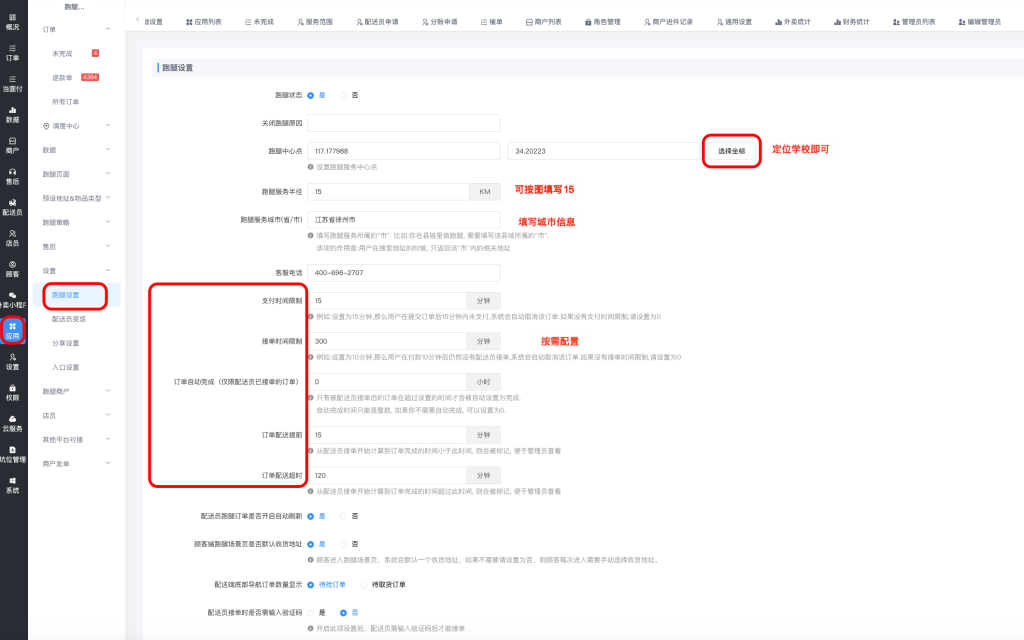Screen dimensions: 1024x640
Task: Open 权限 lock icon in dark sidebar
Action: (12, 392)
